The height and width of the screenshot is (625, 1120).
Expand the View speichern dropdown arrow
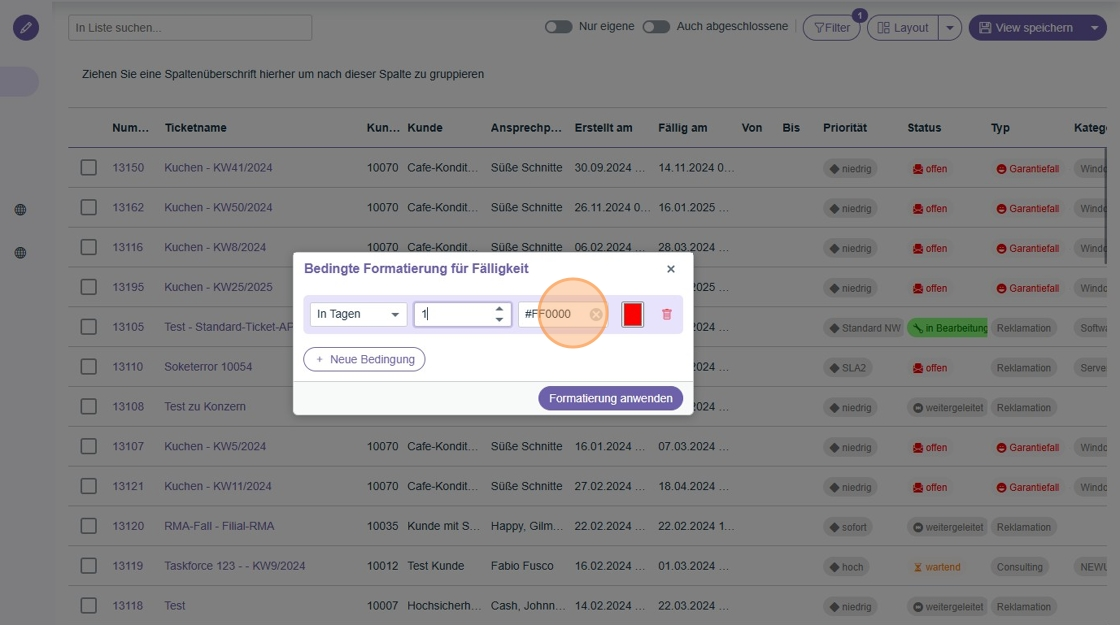(1094, 28)
